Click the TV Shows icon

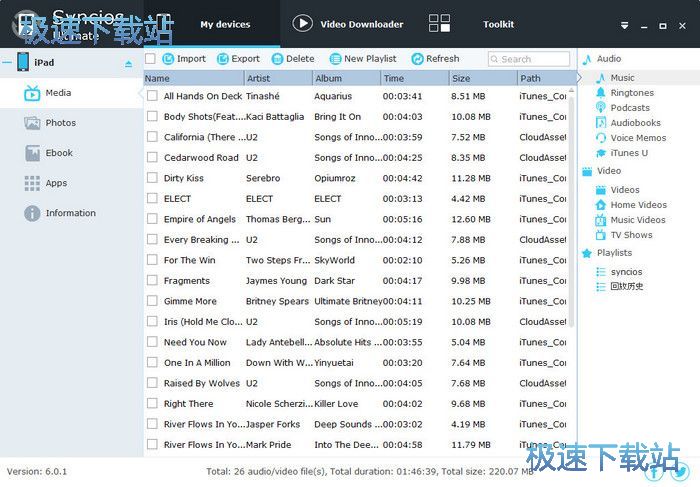601,235
